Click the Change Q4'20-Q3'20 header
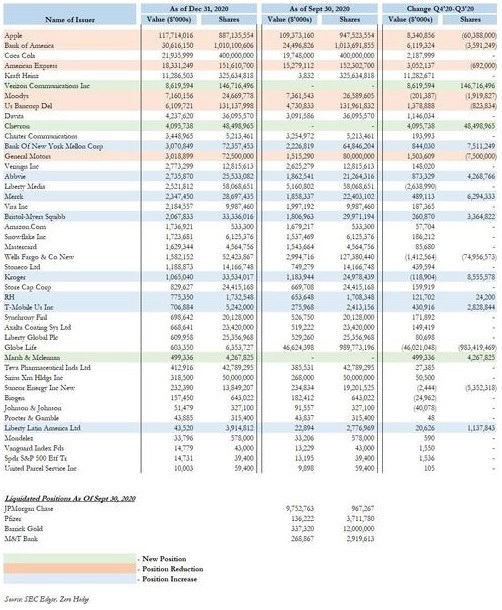The width and height of the screenshot is (502, 610). pyautogui.click(x=440, y=9)
